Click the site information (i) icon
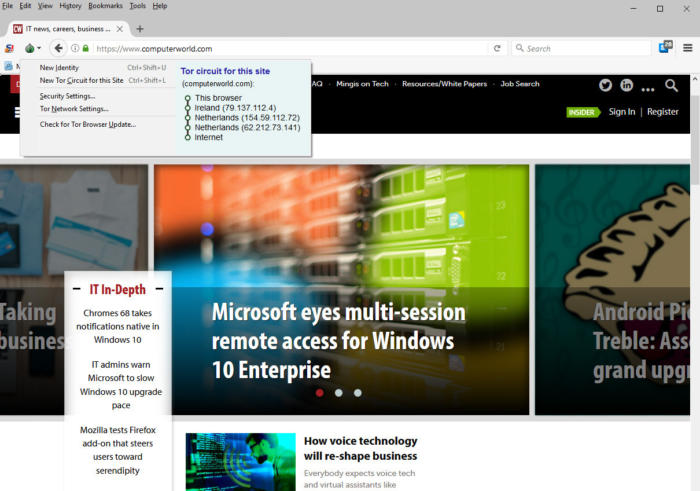 point(75,48)
